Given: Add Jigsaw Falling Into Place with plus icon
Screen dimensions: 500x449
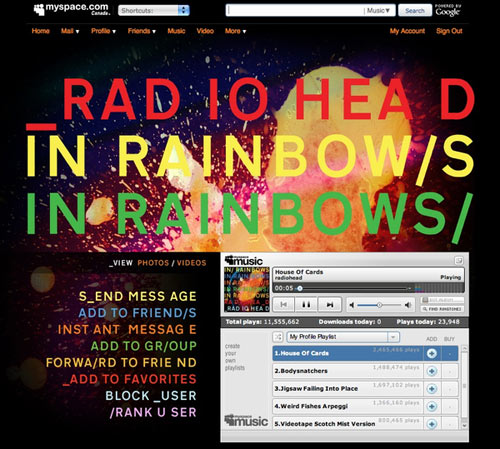Looking at the screenshot, I should (x=432, y=389).
